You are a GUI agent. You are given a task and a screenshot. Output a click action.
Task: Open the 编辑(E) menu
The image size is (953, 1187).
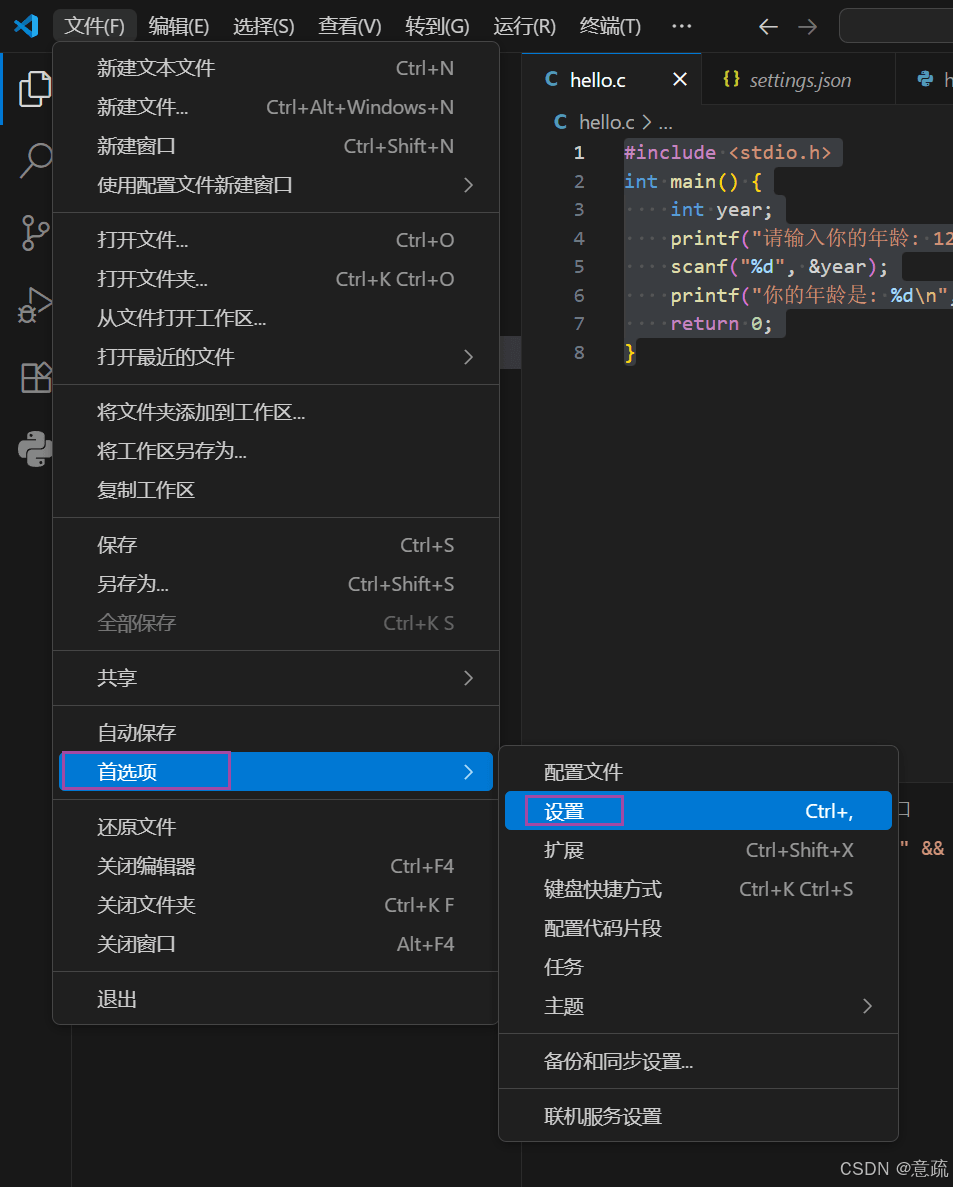click(179, 26)
